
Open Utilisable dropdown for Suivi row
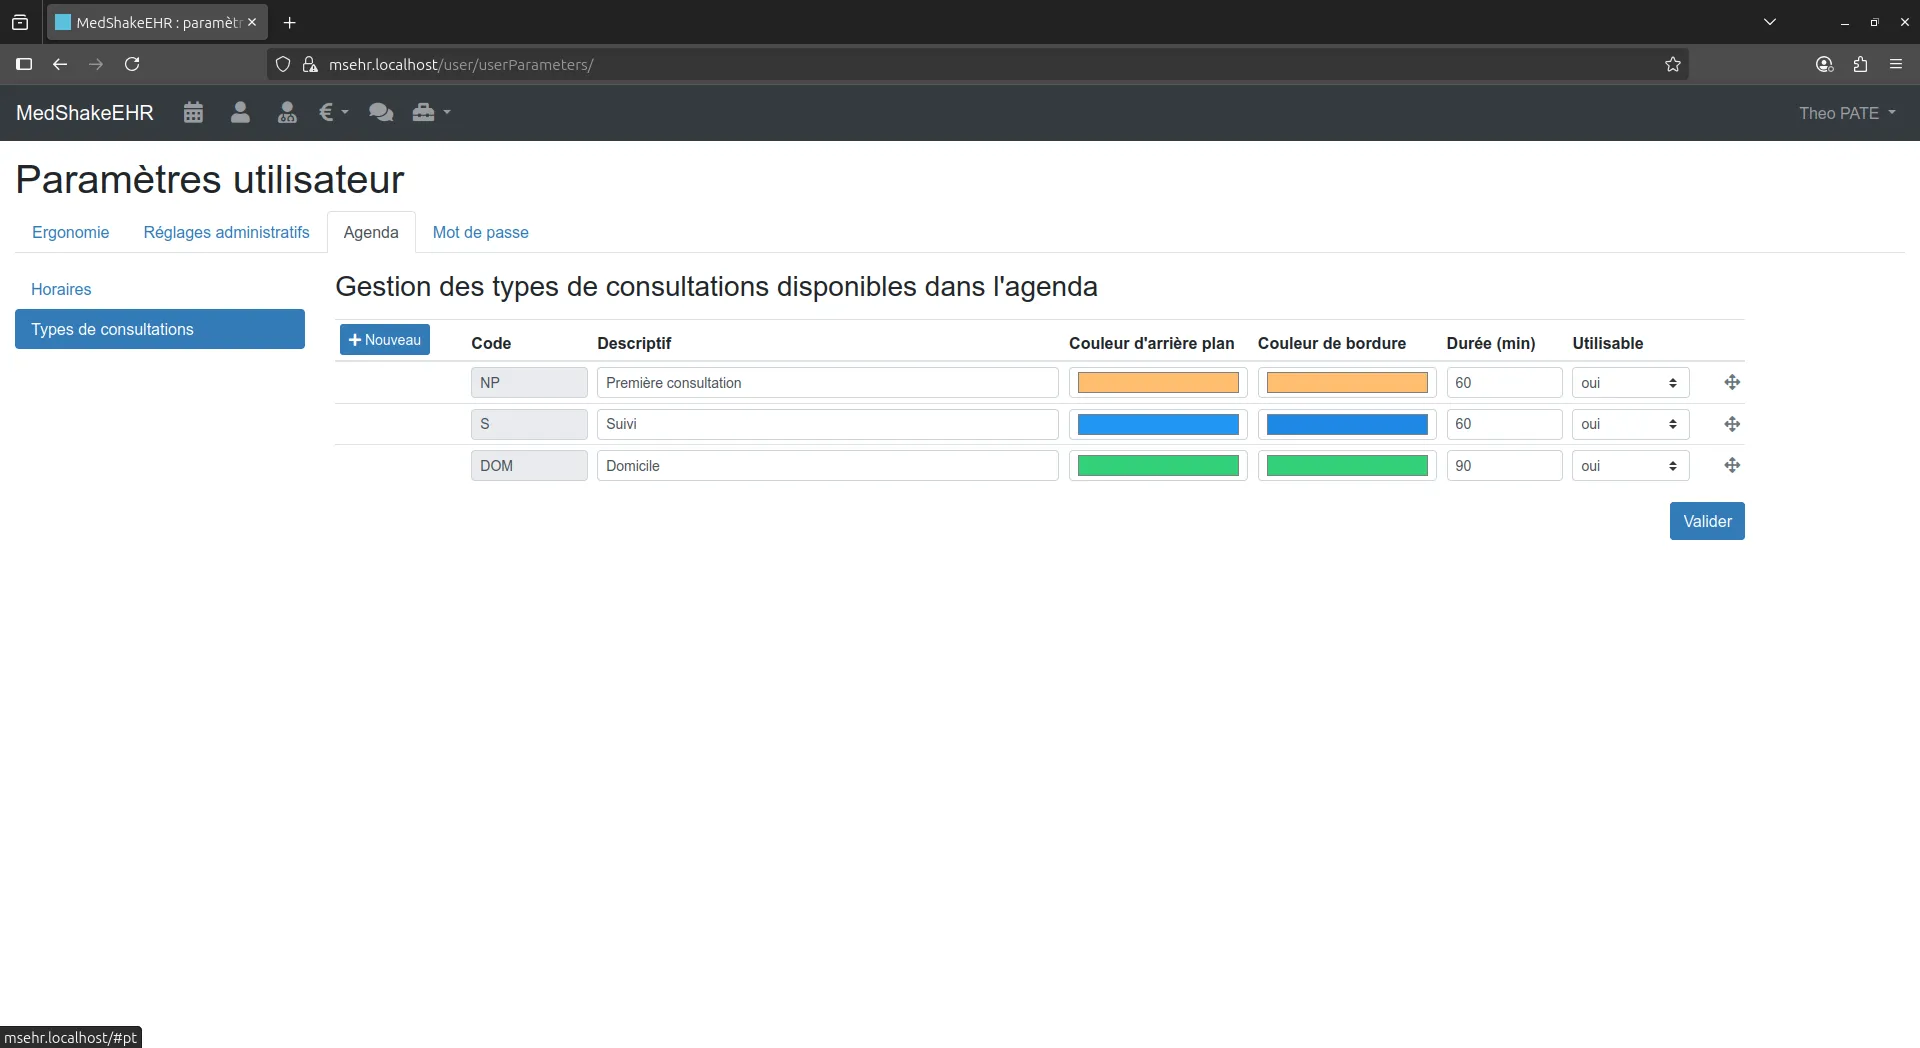pos(1629,424)
